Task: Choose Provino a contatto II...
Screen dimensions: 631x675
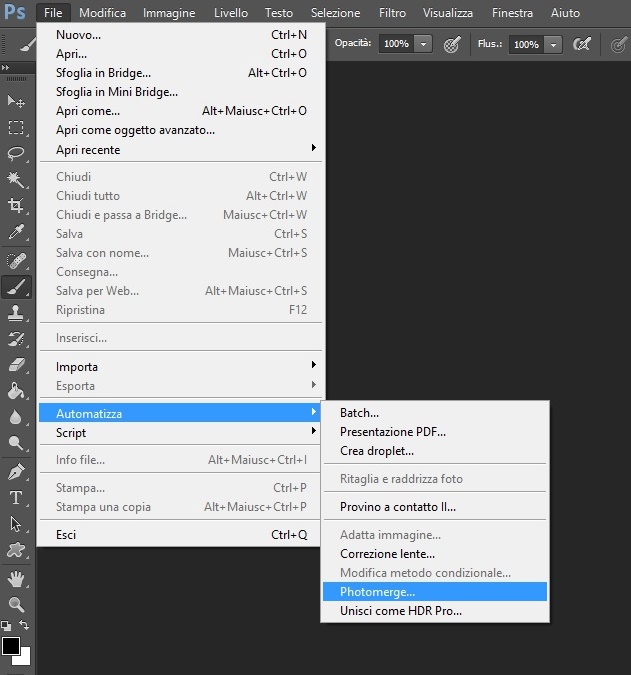Action: pyautogui.click(x=435, y=507)
